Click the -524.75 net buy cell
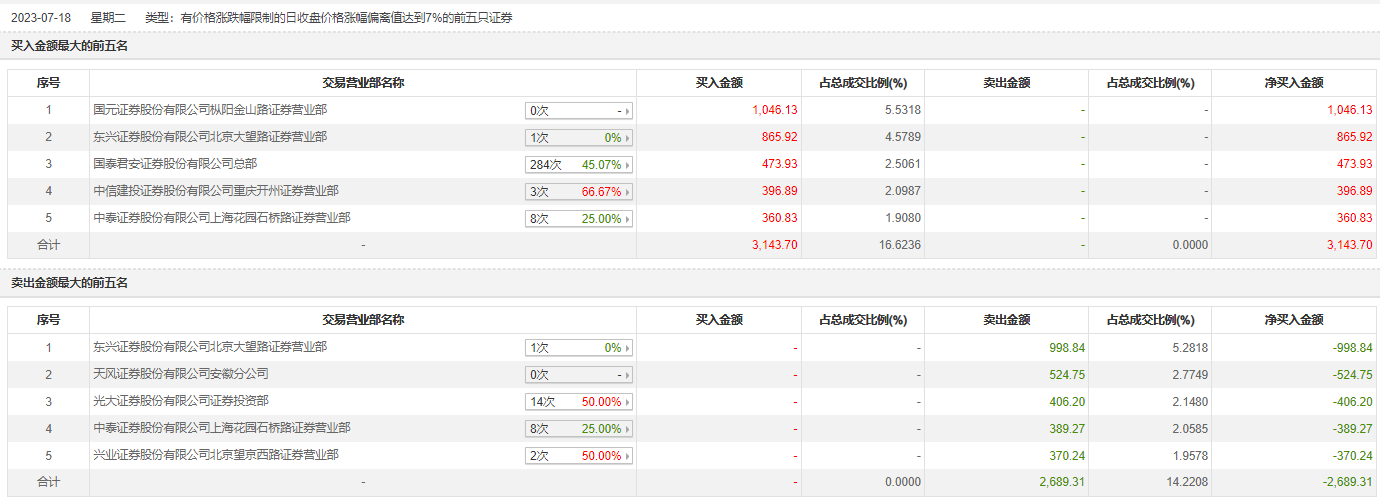 click(1353, 375)
